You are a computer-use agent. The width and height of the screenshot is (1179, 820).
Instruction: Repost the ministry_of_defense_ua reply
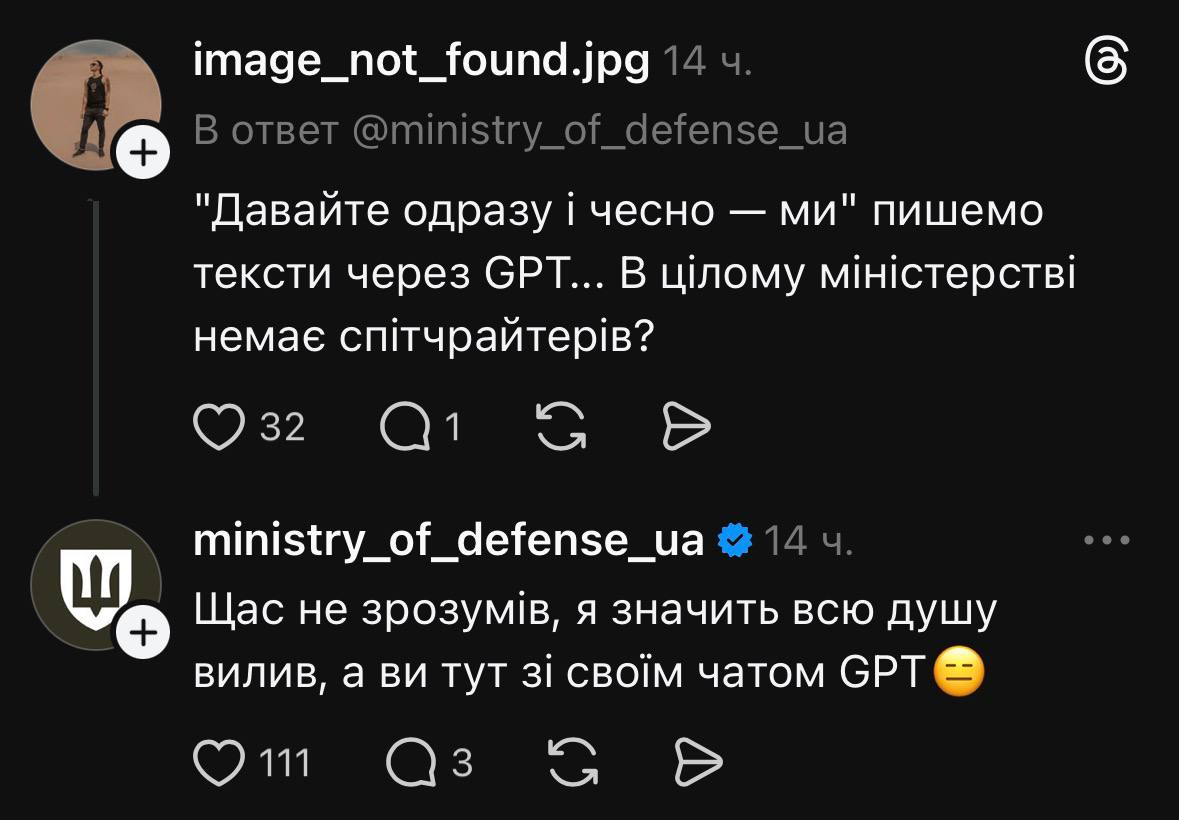tap(574, 763)
